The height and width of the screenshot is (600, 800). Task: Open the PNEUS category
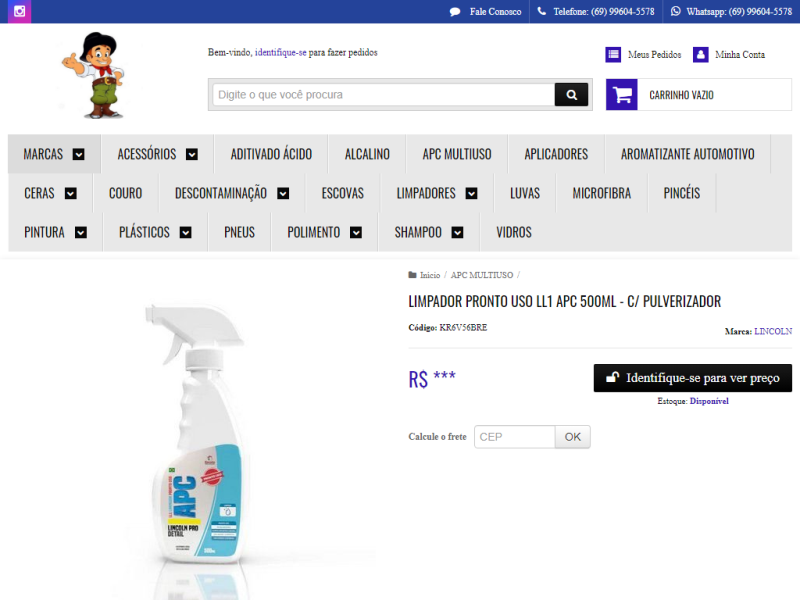click(x=239, y=233)
